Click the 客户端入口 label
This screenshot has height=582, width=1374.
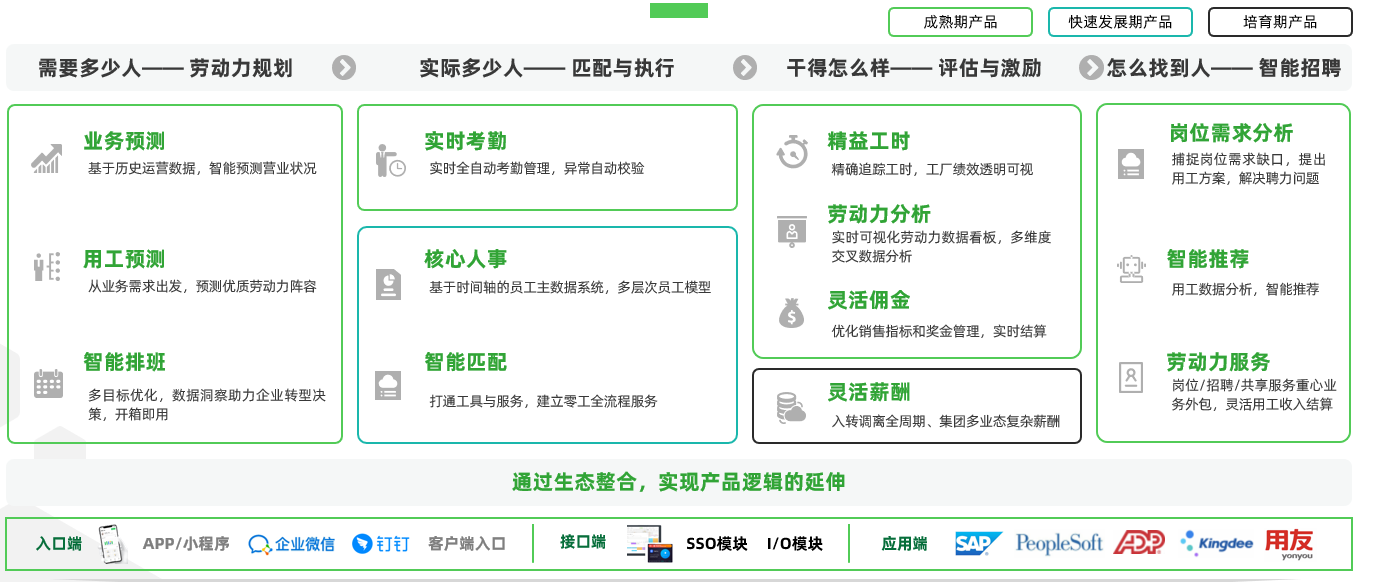tap(467, 544)
